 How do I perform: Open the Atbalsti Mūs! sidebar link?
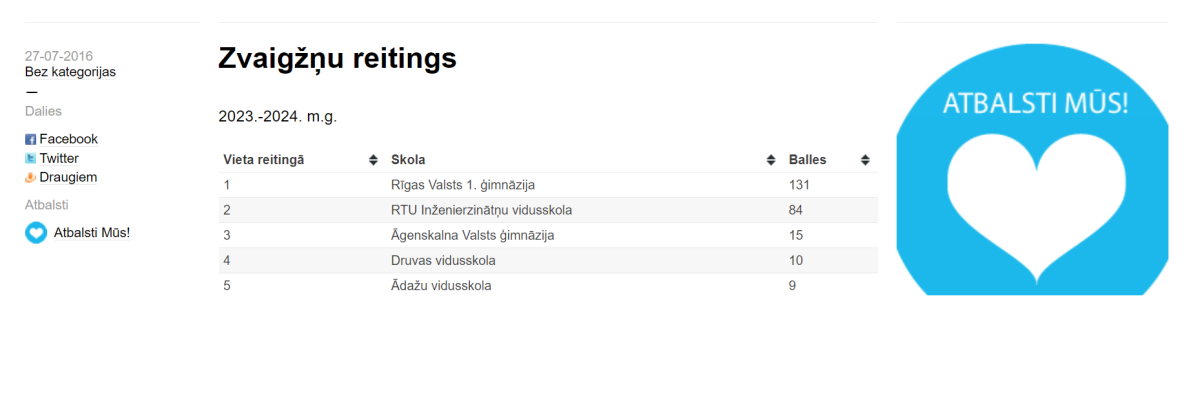(92, 233)
